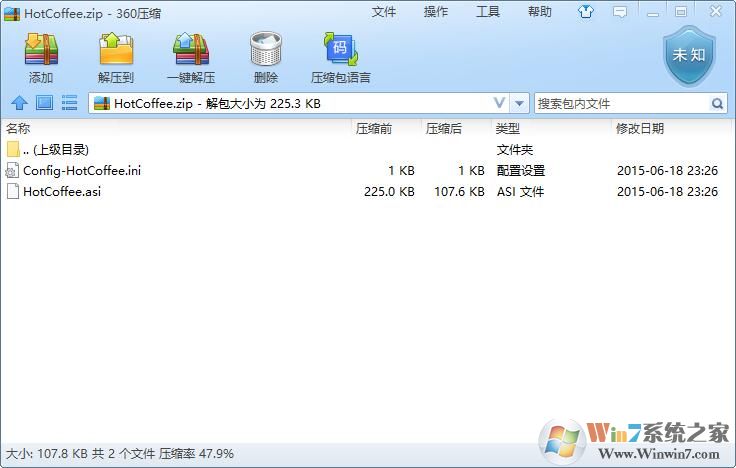The height and width of the screenshot is (468, 736).
Task: Open the 操作 menu
Action: (x=436, y=12)
